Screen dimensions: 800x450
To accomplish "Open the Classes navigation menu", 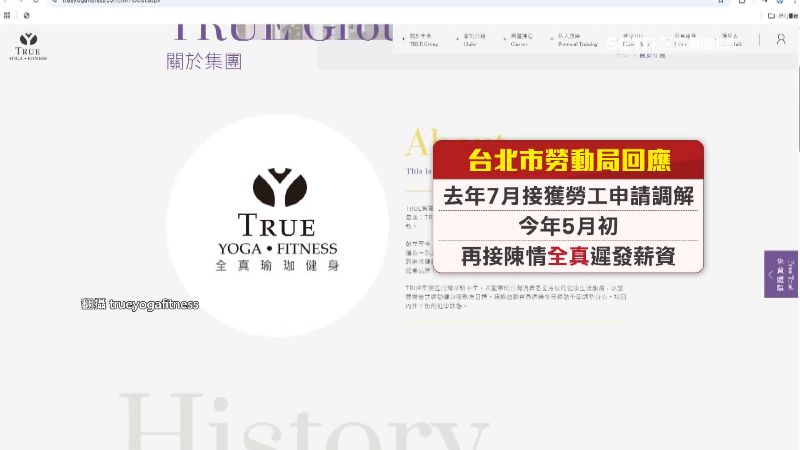I will [521, 40].
